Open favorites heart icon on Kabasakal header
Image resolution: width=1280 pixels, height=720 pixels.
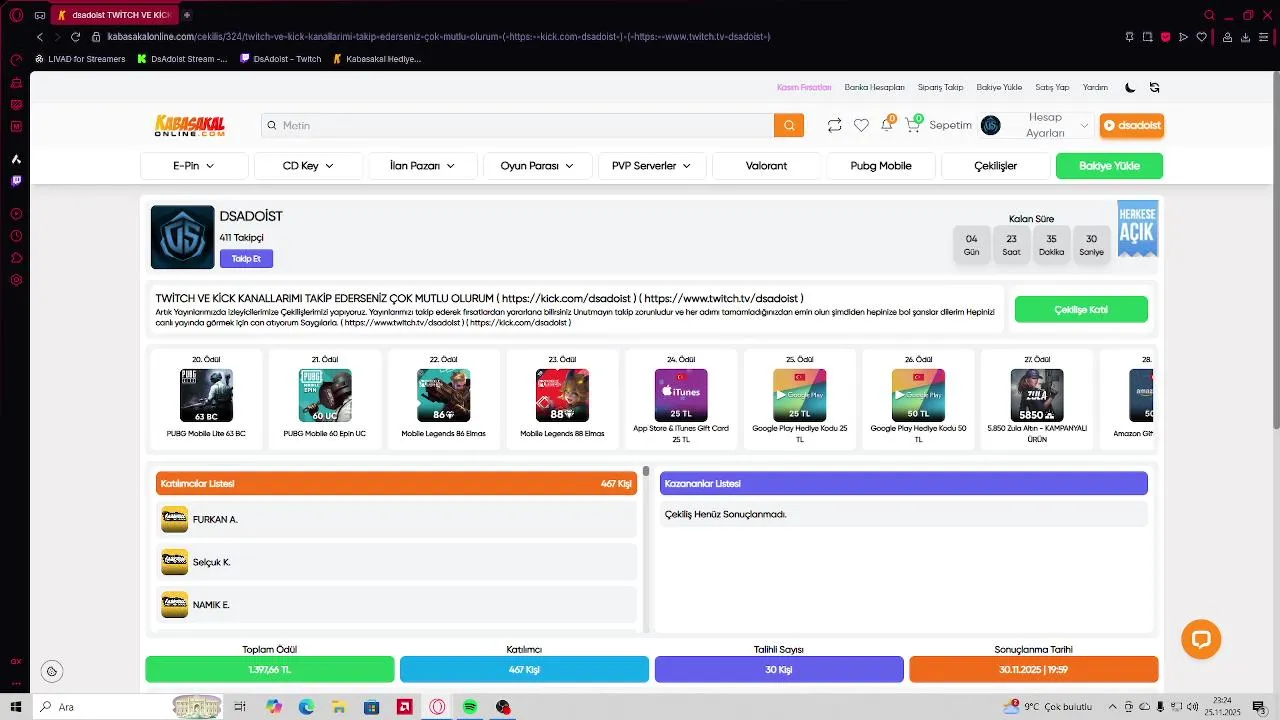pyautogui.click(x=861, y=125)
